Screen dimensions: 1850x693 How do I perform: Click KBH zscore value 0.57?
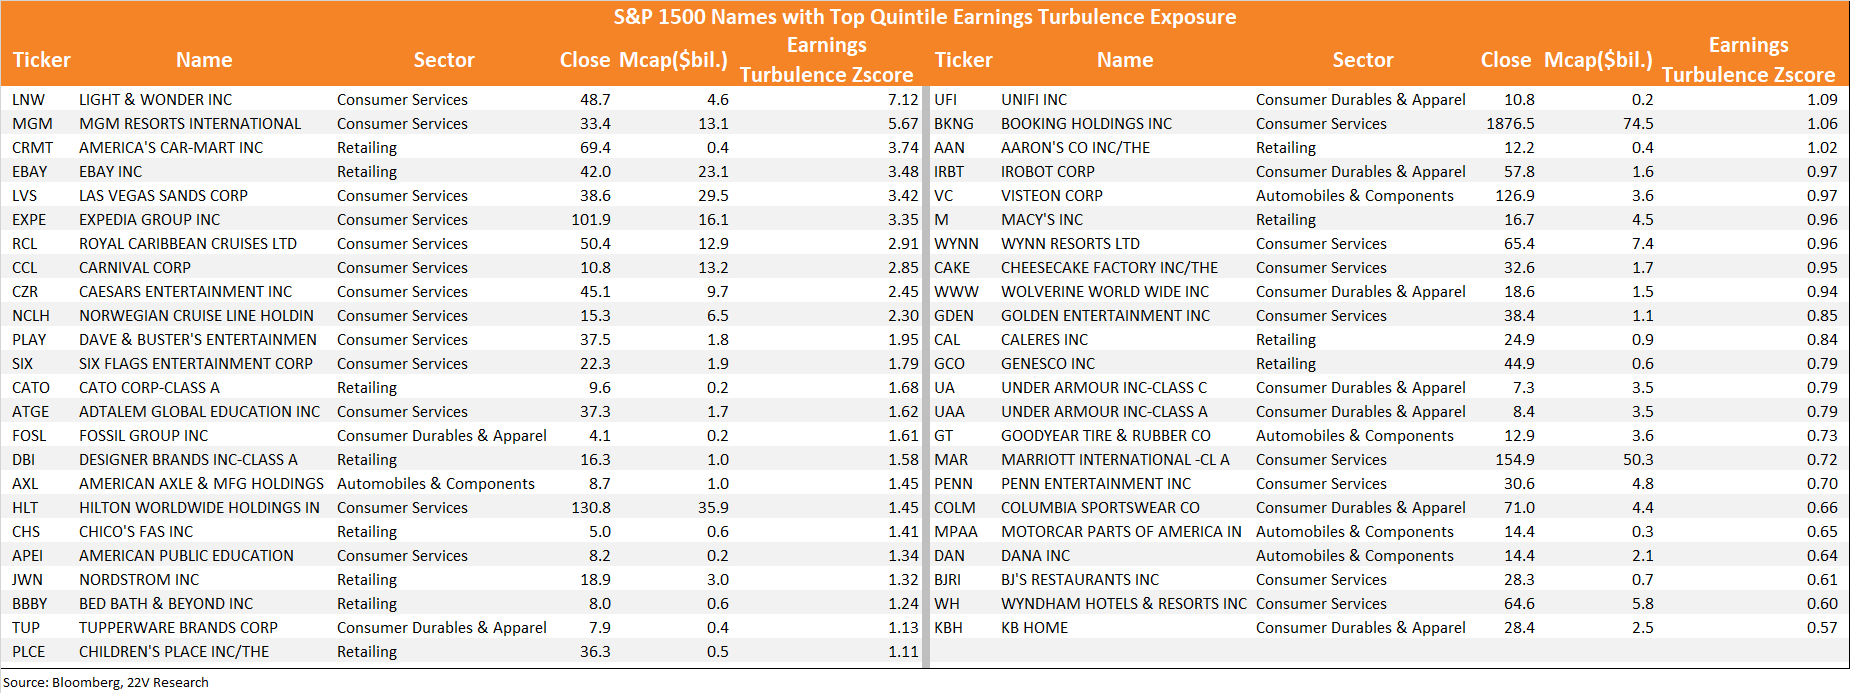(1822, 628)
